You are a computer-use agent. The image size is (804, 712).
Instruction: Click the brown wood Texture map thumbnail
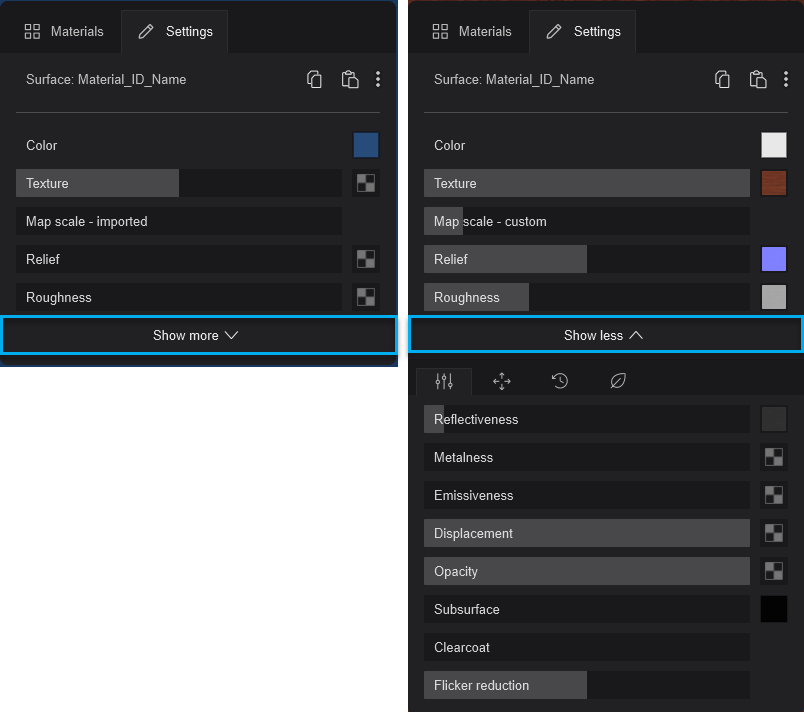click(774, 183)
